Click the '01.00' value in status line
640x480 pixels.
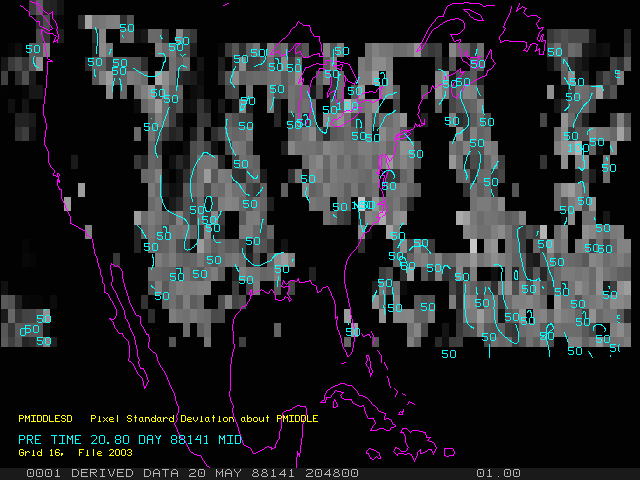pyautogui.click(x=497, y=473)
